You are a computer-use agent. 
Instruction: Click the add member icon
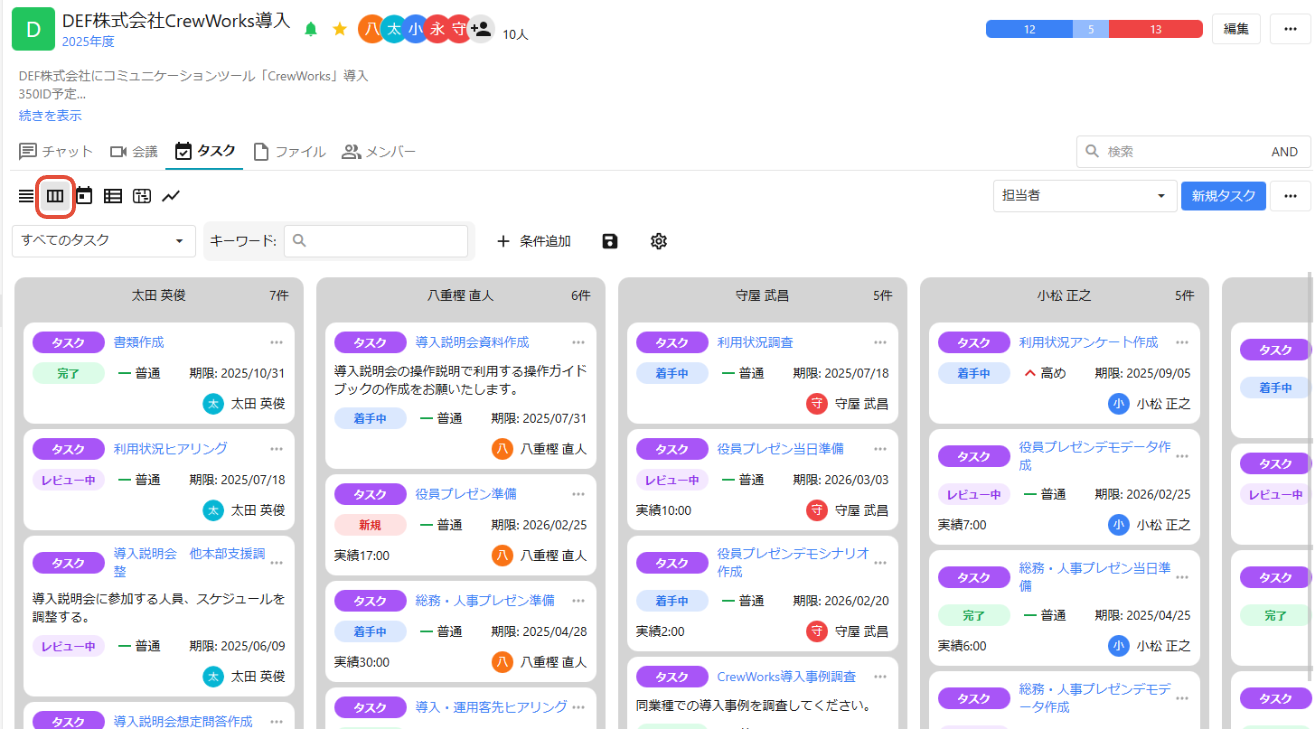[x=481, y=29]
